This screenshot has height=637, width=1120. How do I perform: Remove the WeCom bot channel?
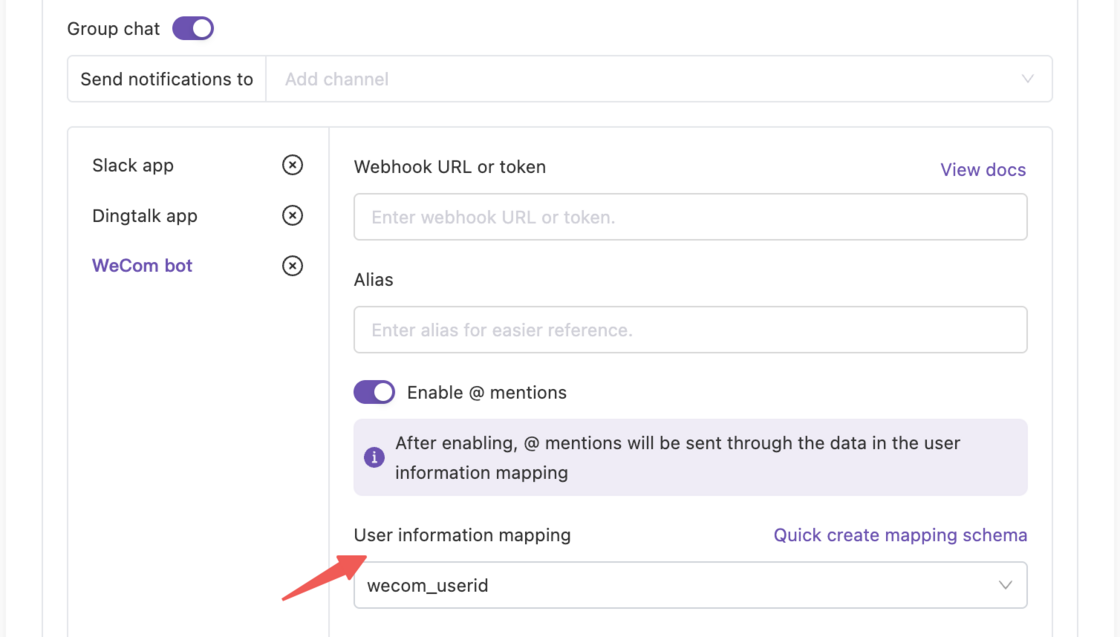click(292, 265)
